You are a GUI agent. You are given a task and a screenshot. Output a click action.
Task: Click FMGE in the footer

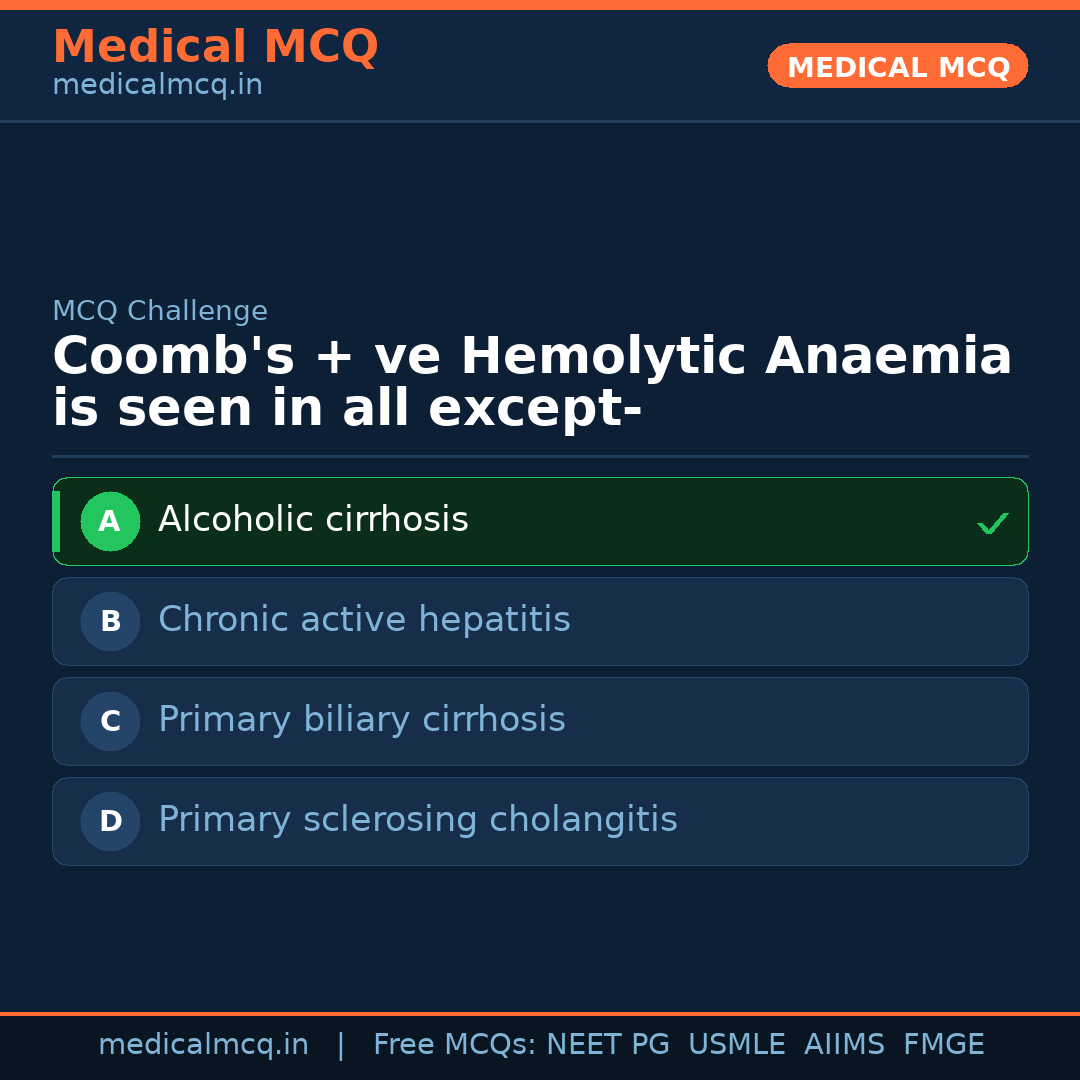pyautogui.click(x=944, y=1045)
